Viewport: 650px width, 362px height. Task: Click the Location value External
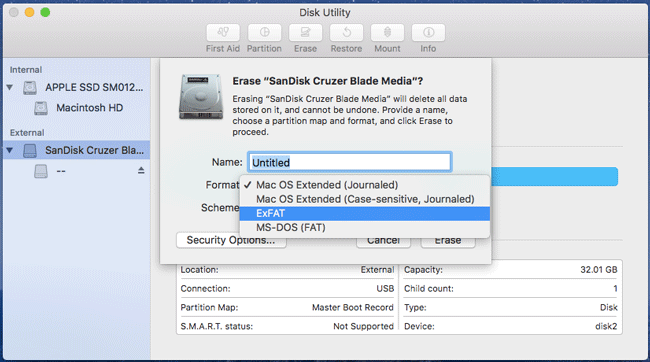click(x=377, y=270)
